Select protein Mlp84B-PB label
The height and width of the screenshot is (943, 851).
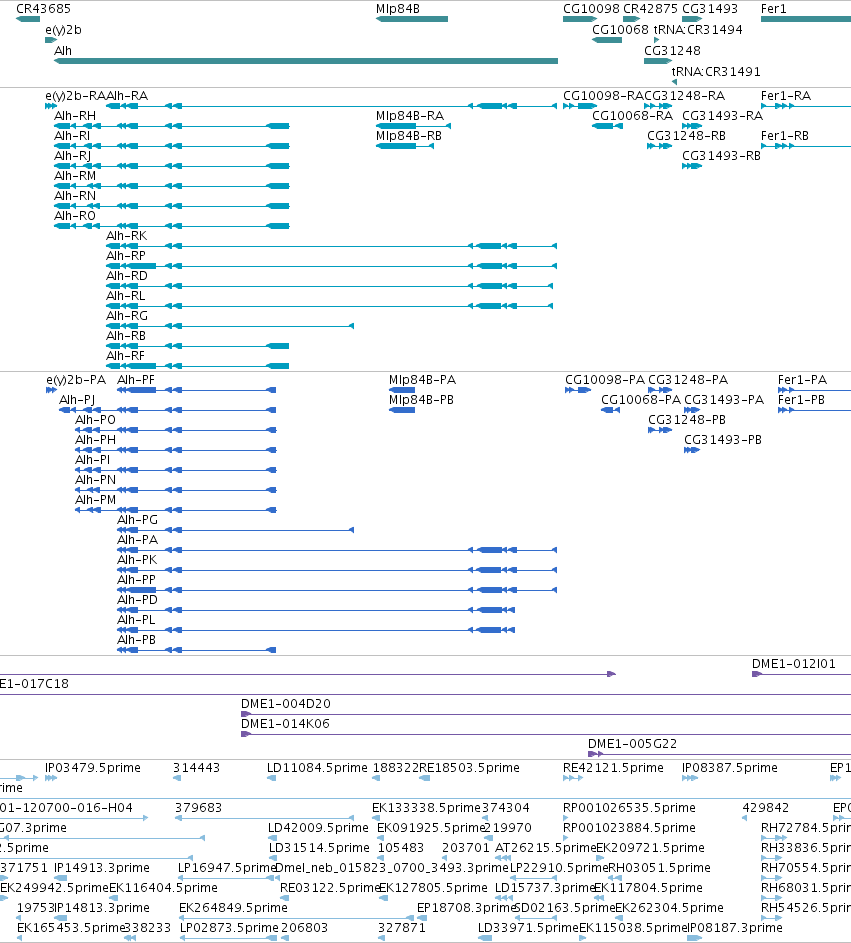[x=422, y=400]
